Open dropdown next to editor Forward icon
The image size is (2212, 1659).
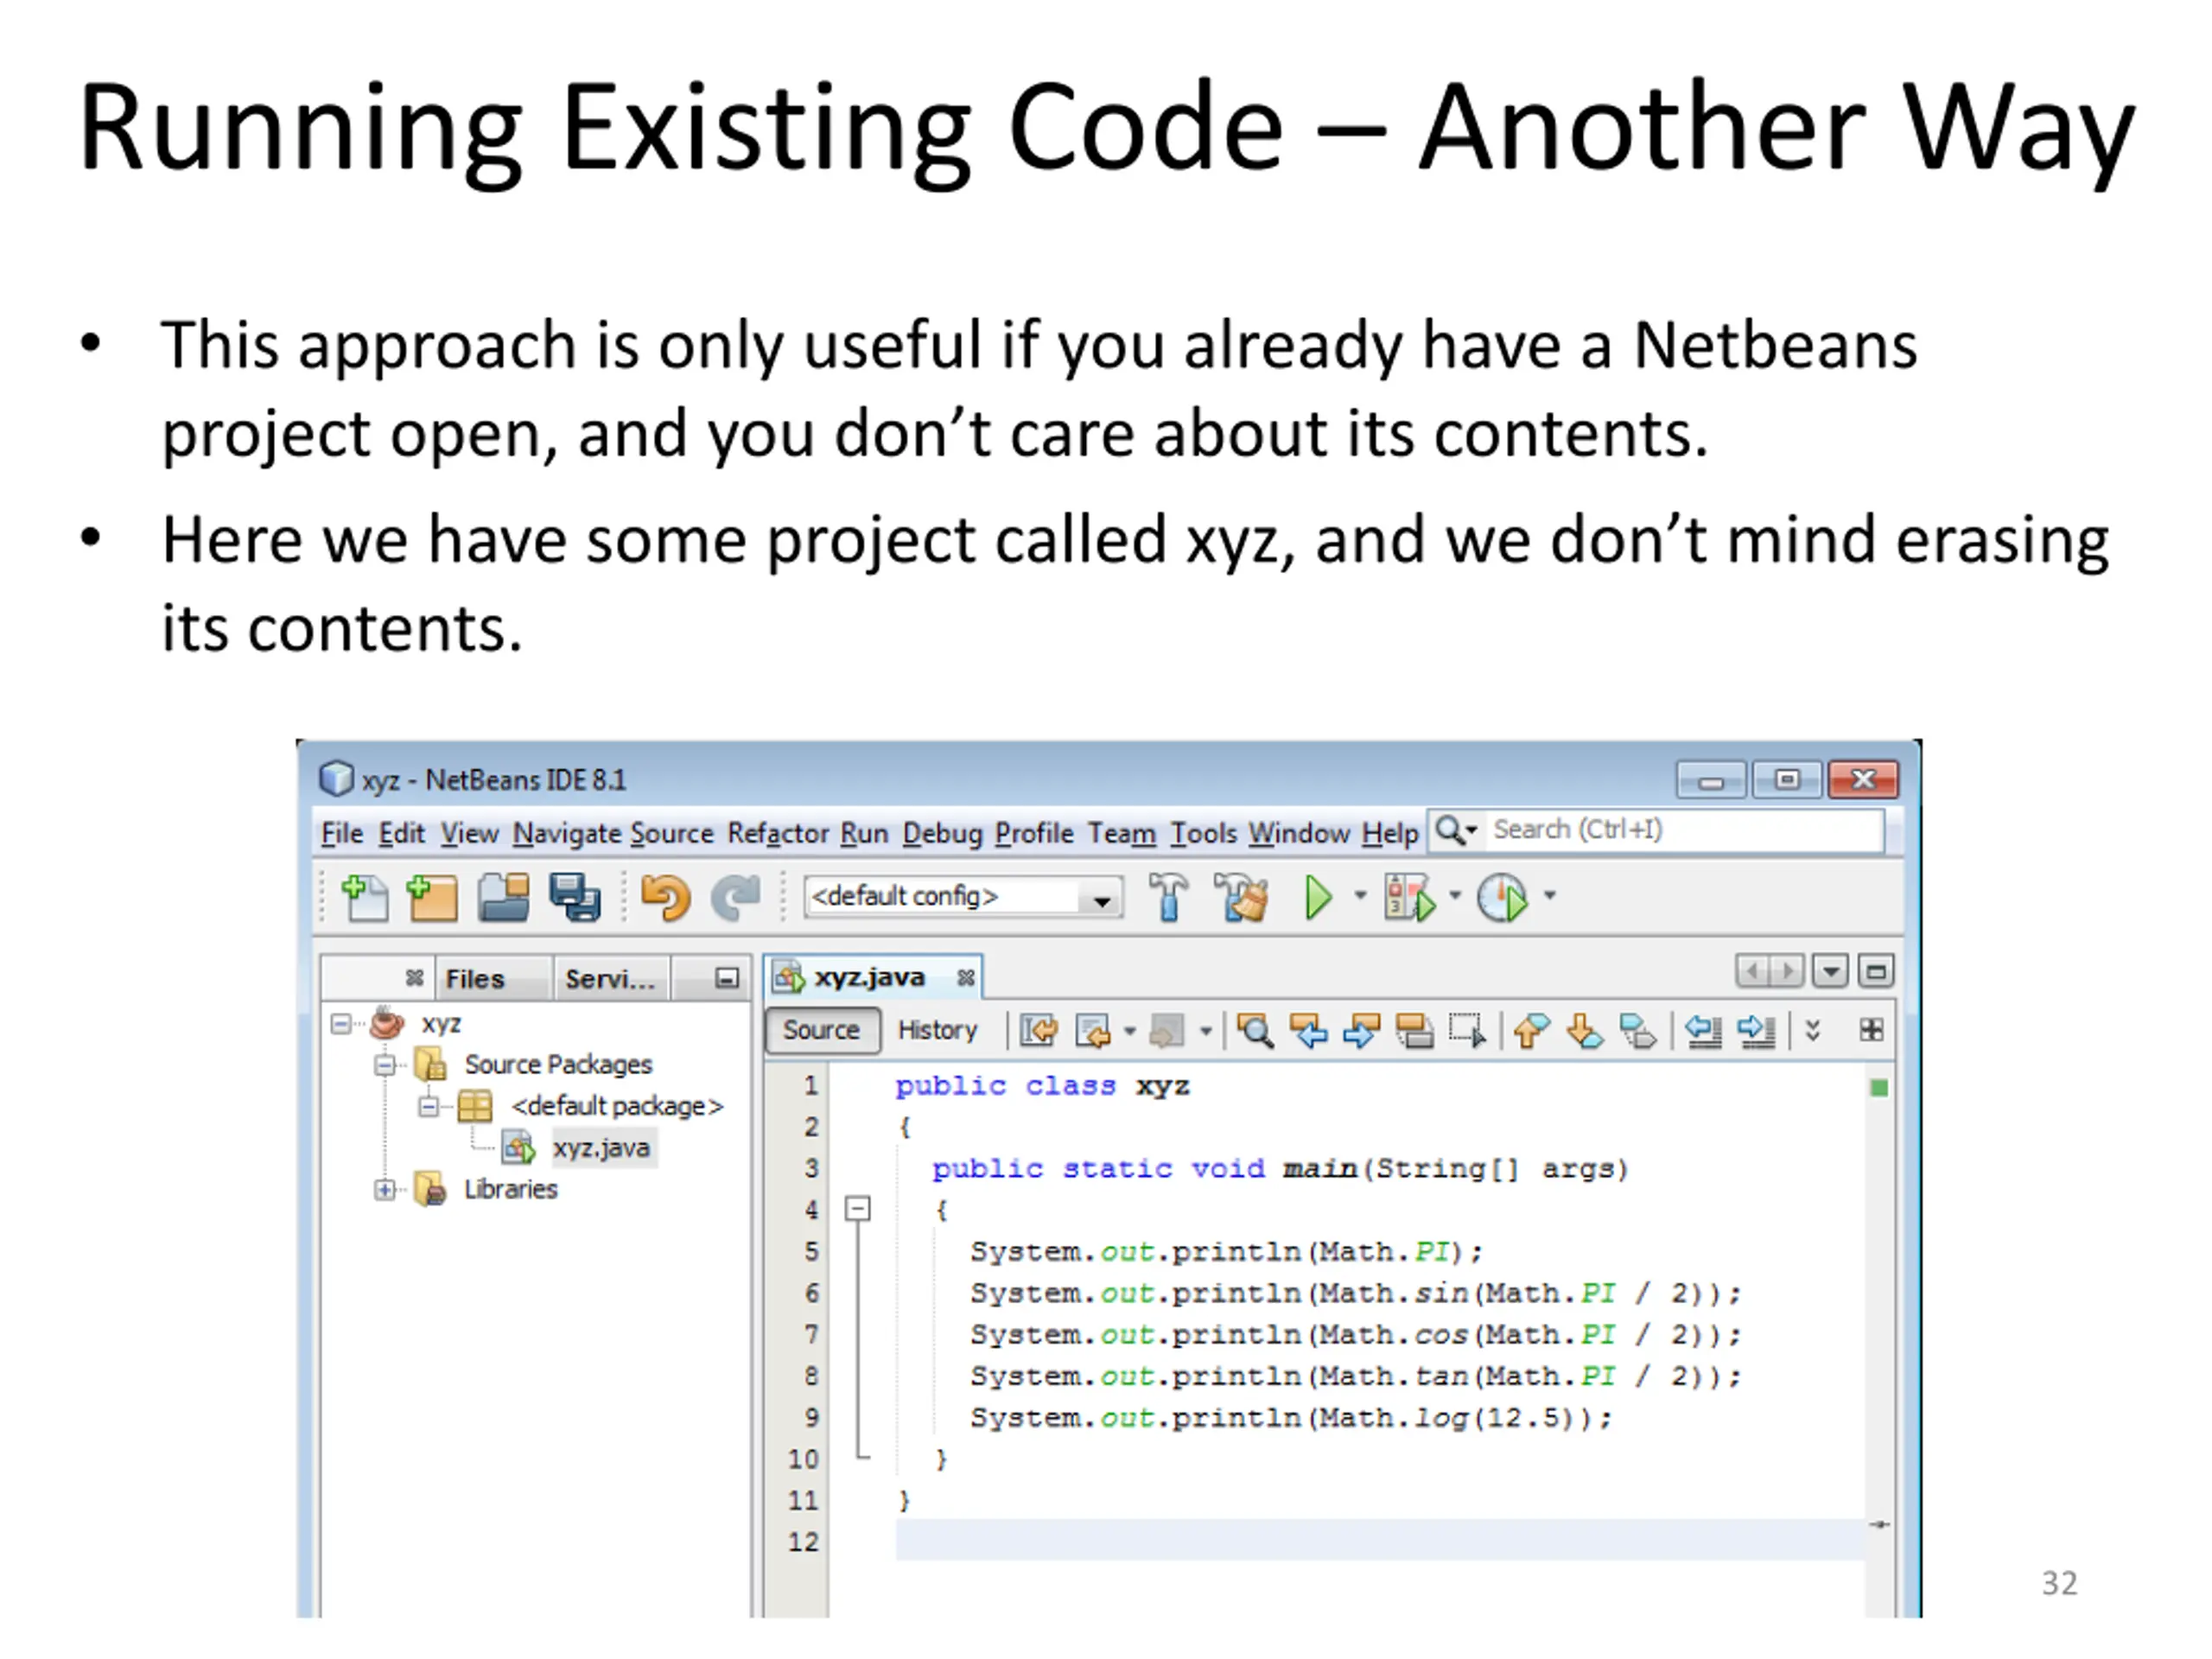[1206, 1030]
